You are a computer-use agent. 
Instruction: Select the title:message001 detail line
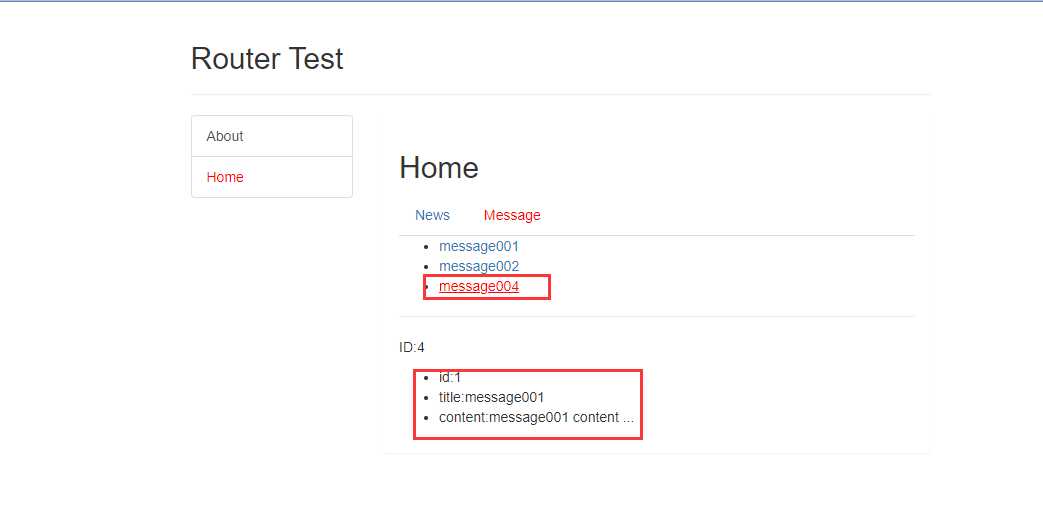tap(491, 397)
